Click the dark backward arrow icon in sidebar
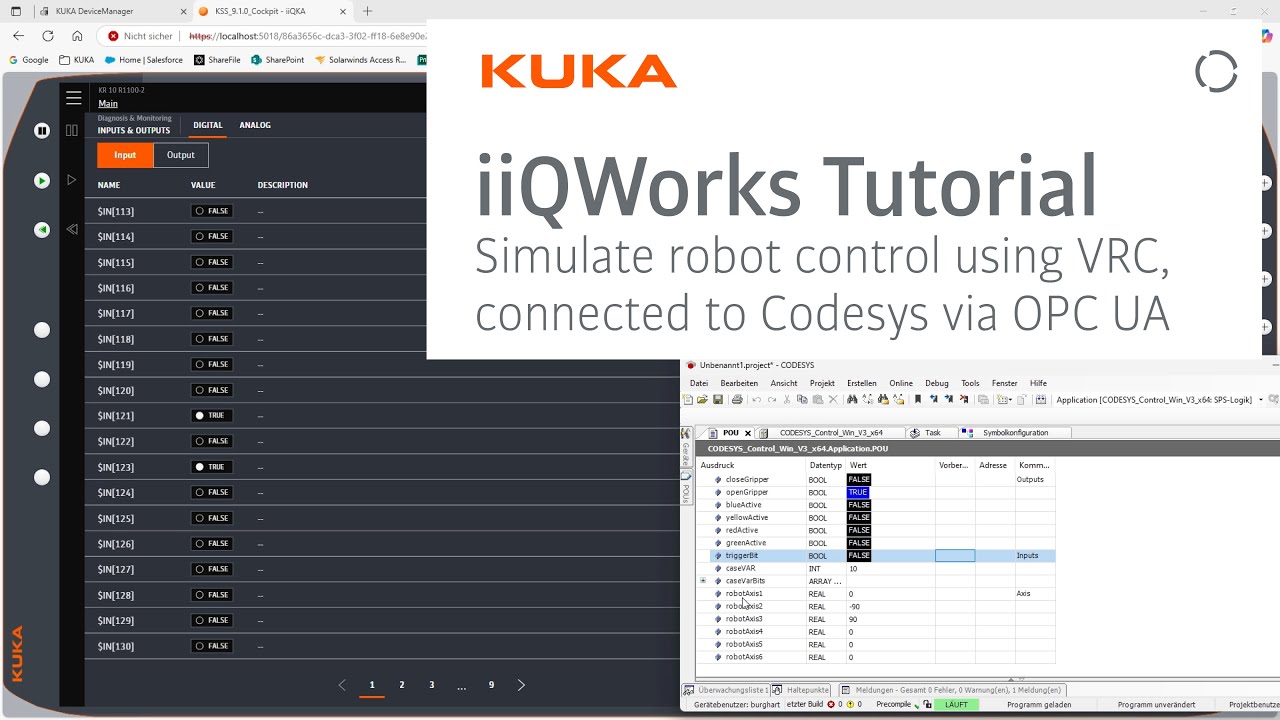The image size is (1280, 720). (72, 229)
